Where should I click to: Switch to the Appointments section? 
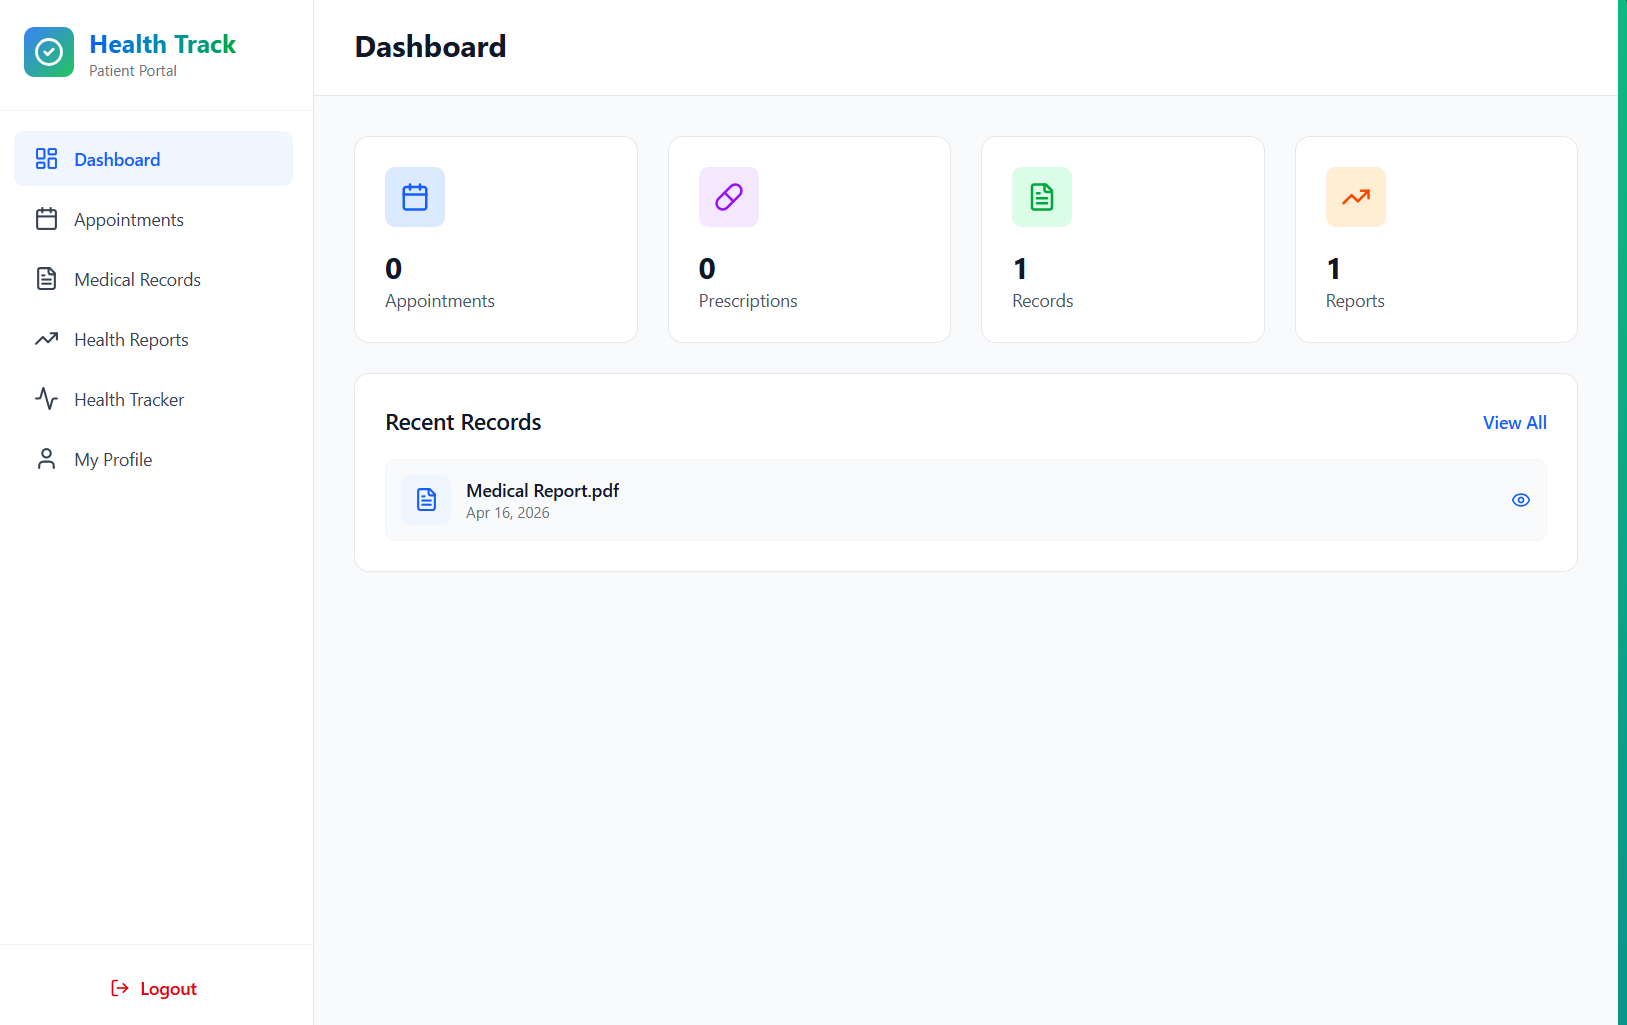coord(127,219)
